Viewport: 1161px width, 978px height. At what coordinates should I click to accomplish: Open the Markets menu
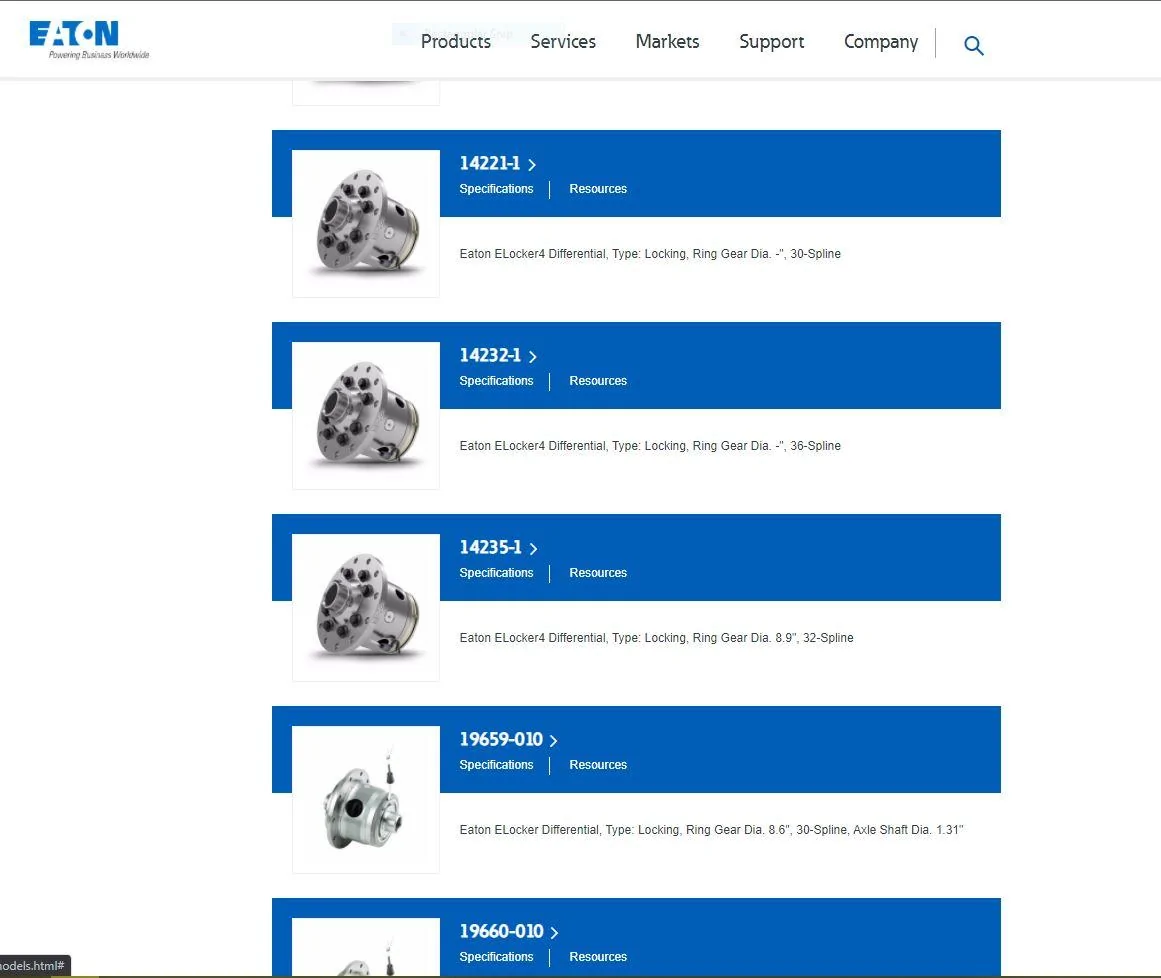(x=667, y=41)
